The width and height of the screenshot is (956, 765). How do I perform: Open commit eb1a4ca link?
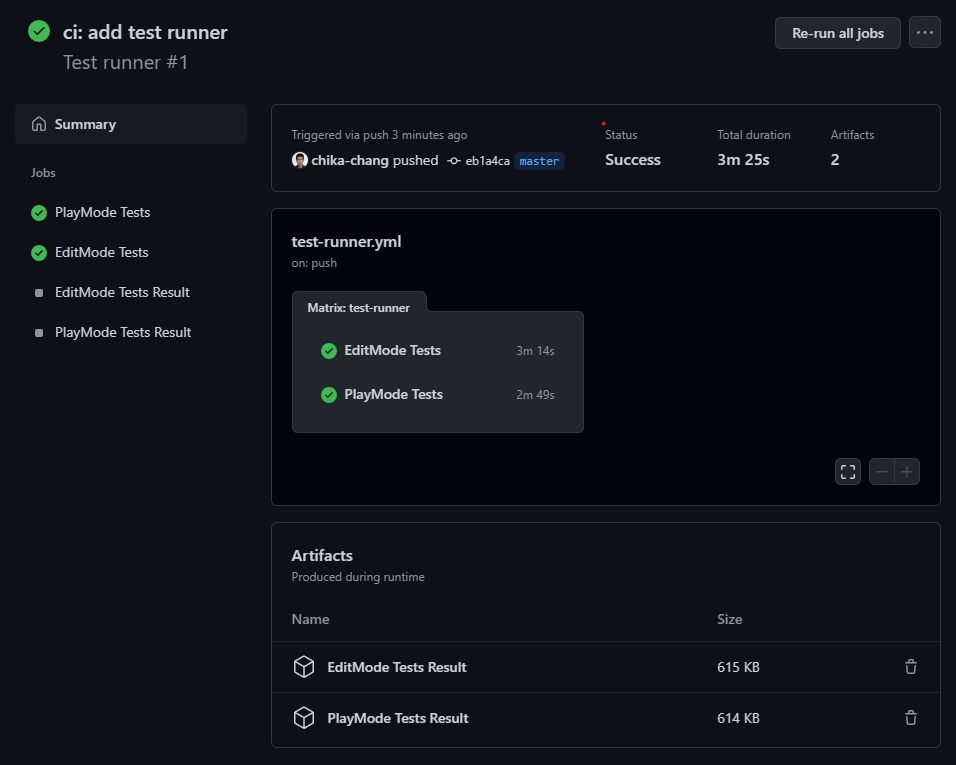coord(487,161)
